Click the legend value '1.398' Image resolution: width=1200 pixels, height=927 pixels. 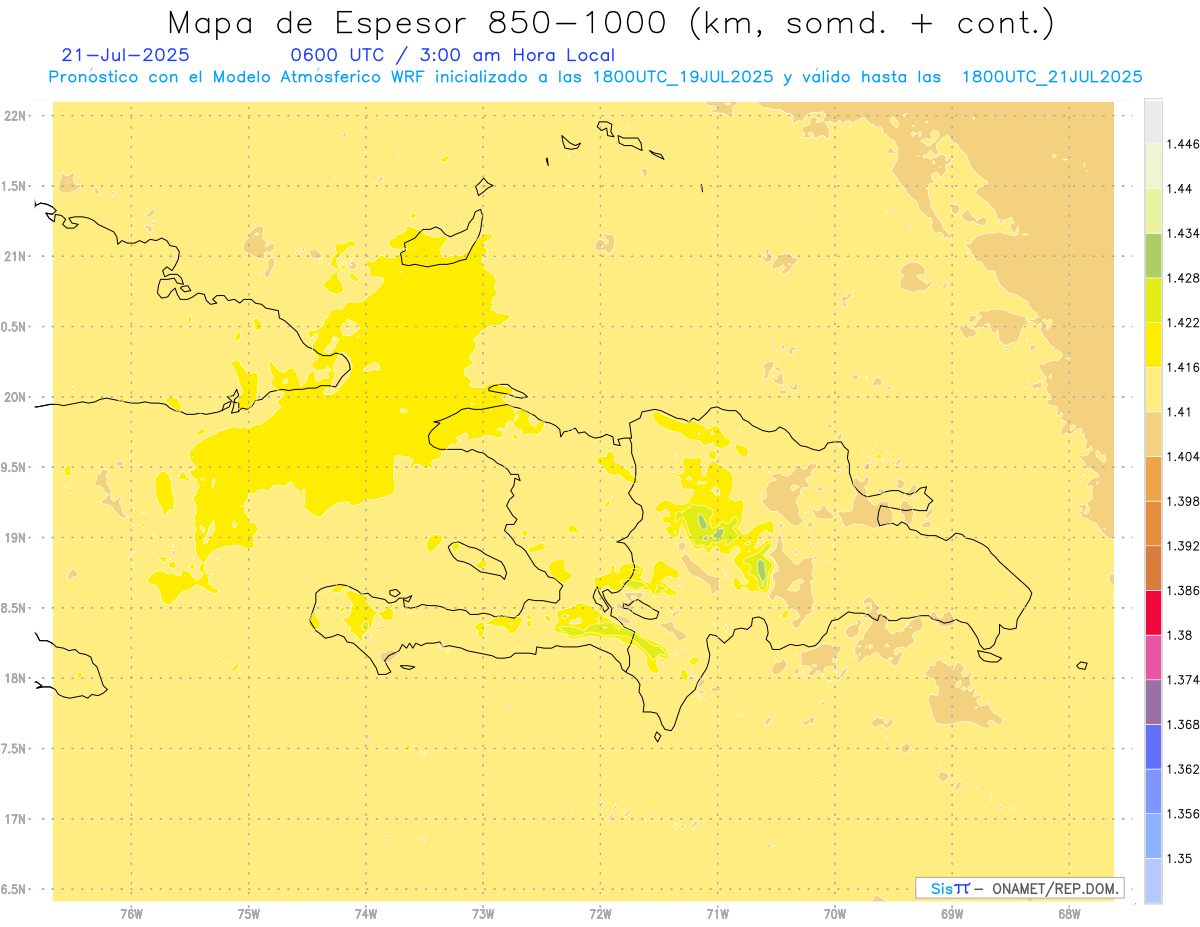tap(1182, 501)
